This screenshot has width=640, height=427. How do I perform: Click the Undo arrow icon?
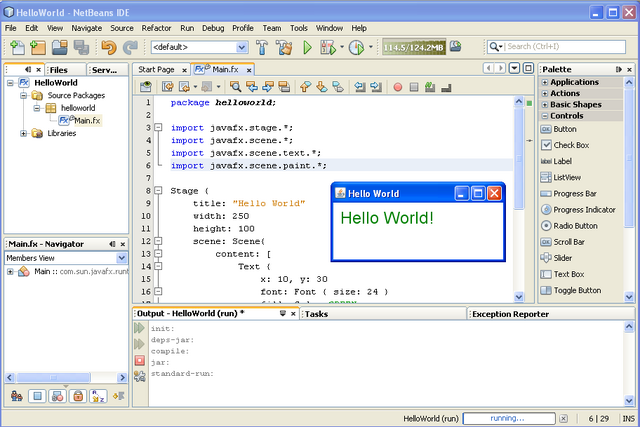click(109, 47)
